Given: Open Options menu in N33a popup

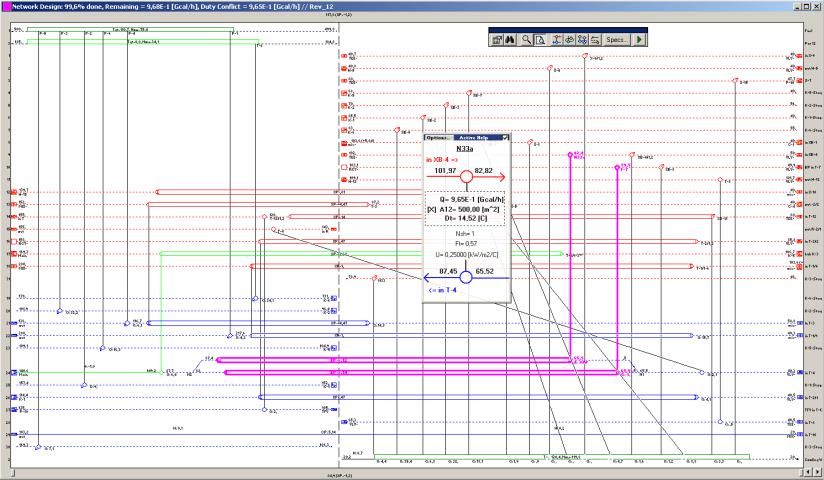Looking at the screenshot, I should click(436, 137).
